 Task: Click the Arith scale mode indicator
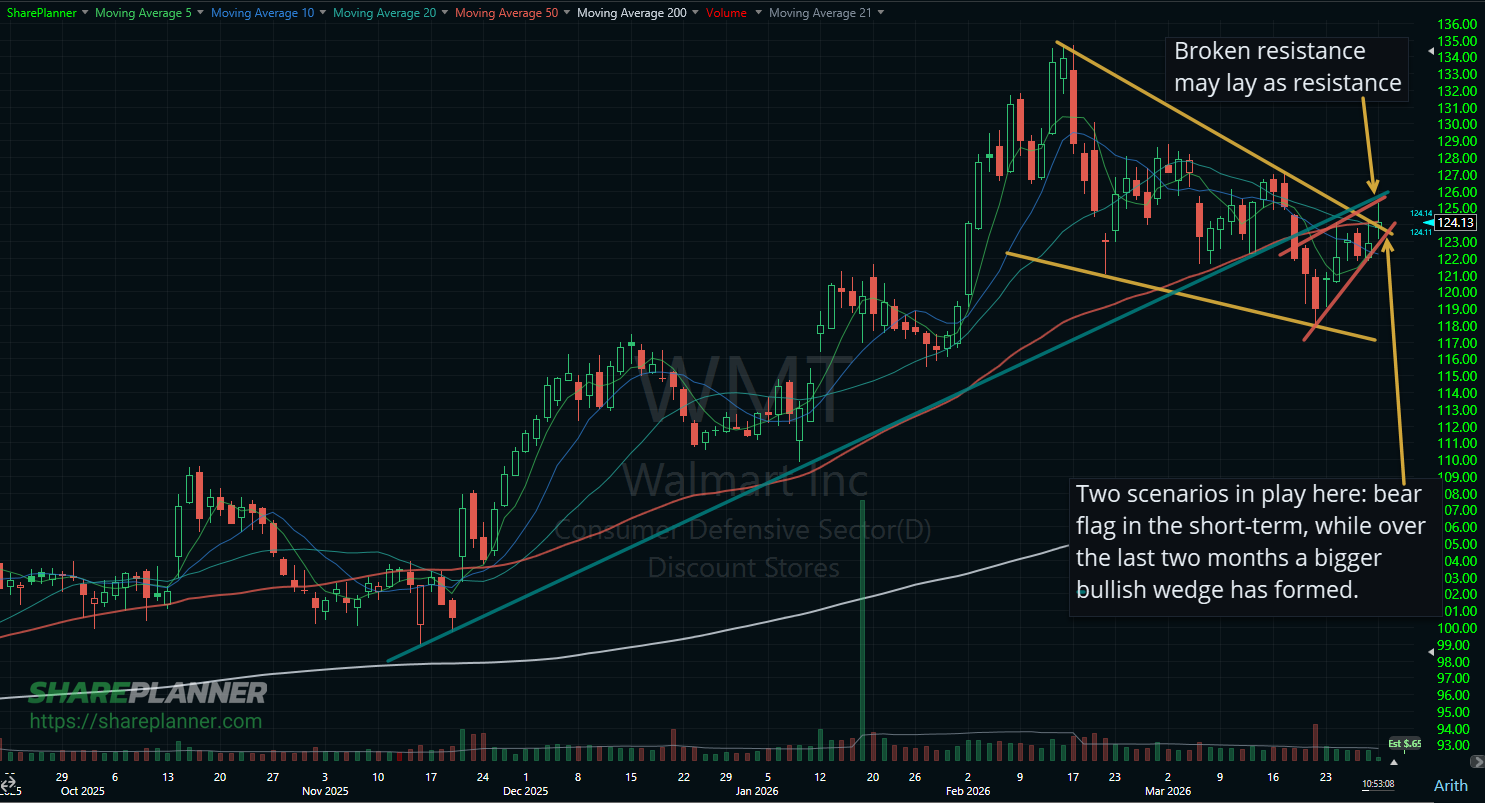(x=1450, y=786)
